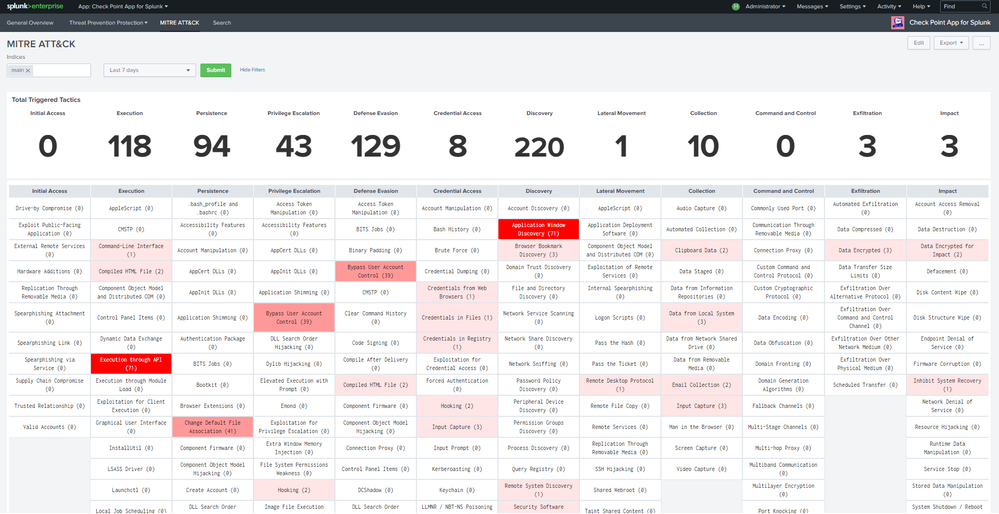Select Execution through API (71) cell
This screenshot has width=999, height=514.
coord(131,364)
